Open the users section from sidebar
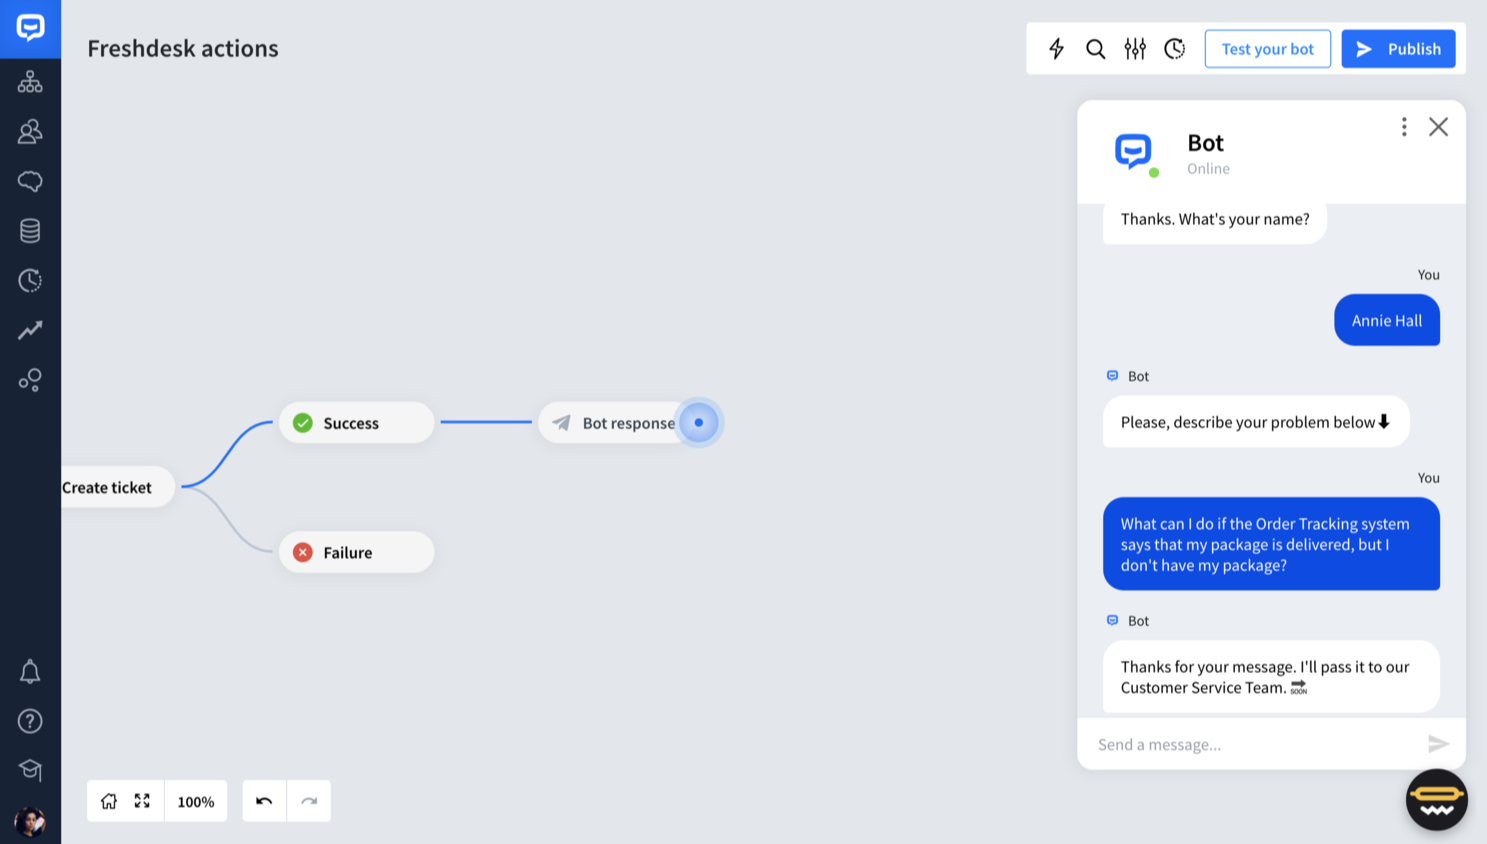 pos(30,131)
